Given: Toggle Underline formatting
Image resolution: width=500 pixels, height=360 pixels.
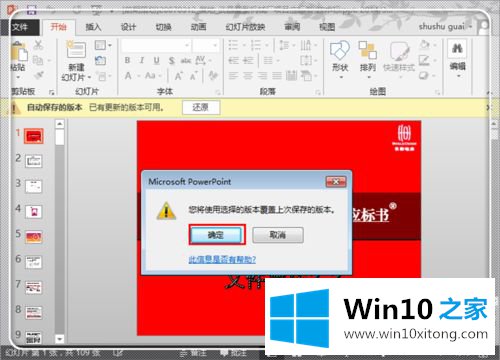Looking at the screenshot, I should click(x=156, y=60).
